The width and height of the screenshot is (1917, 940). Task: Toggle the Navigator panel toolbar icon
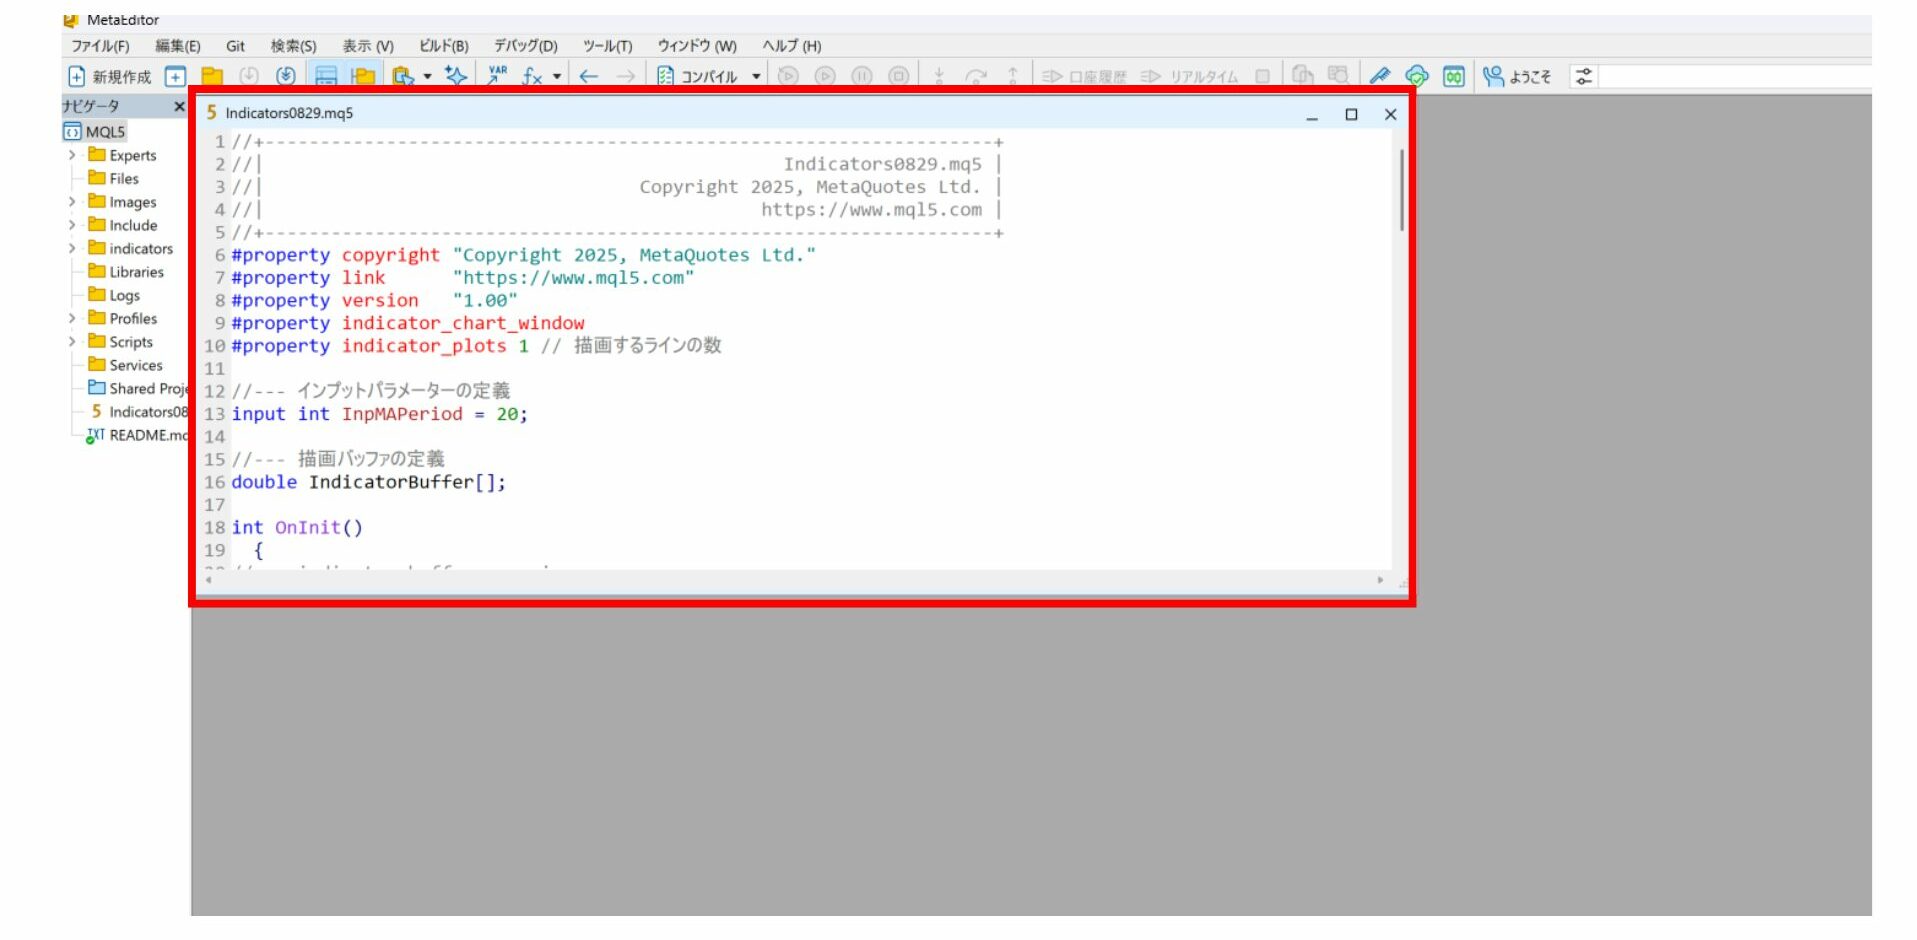click(x=326, y=77)
